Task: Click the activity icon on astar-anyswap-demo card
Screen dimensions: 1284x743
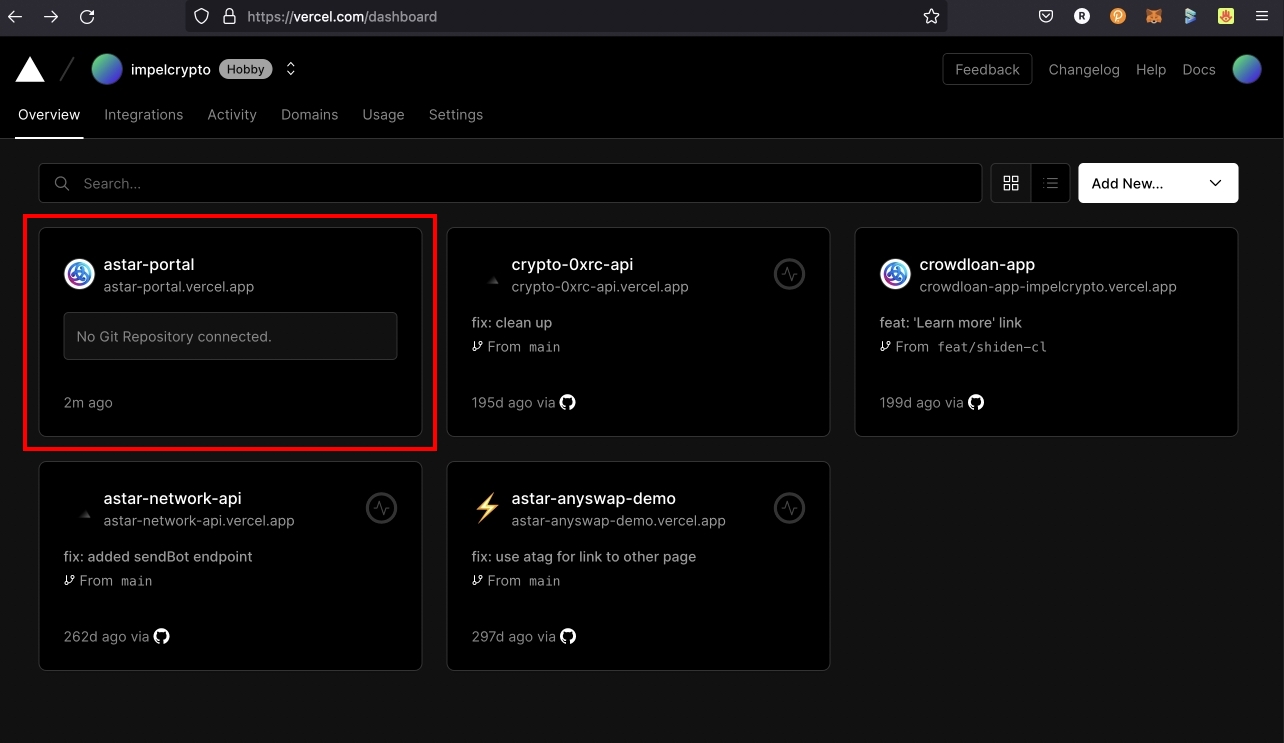Action: 789,508
